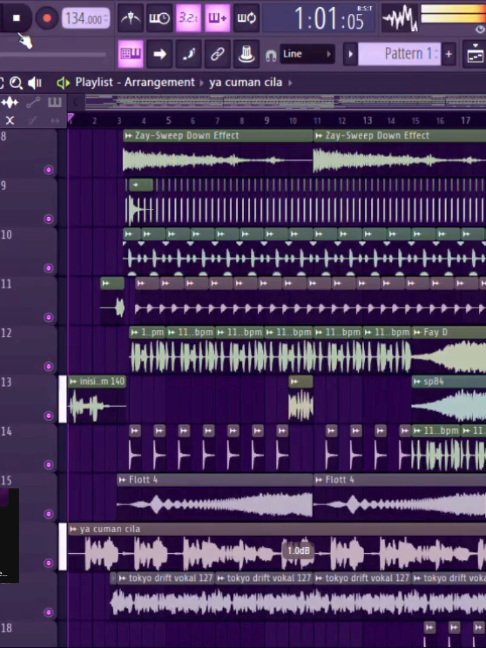Open ya cuman cila clip menu

pos(73,529)
